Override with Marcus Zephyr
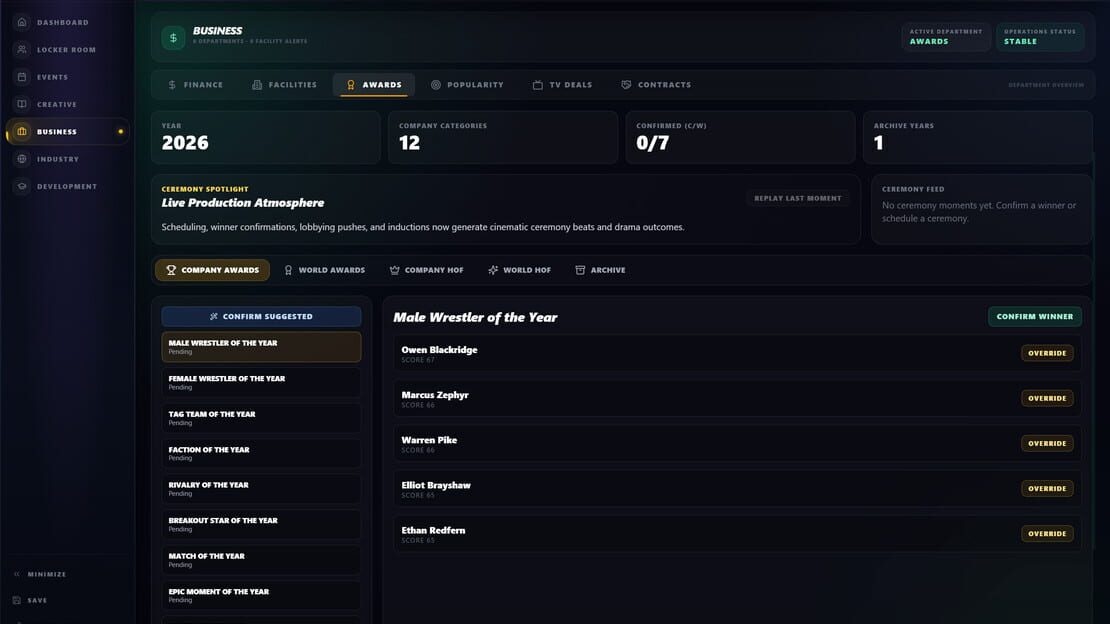 [1047, 398]
